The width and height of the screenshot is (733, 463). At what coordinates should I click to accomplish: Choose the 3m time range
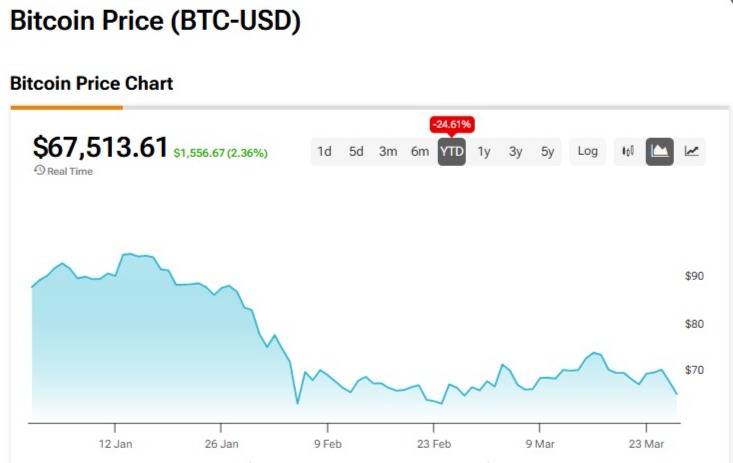tap(388, 152)
